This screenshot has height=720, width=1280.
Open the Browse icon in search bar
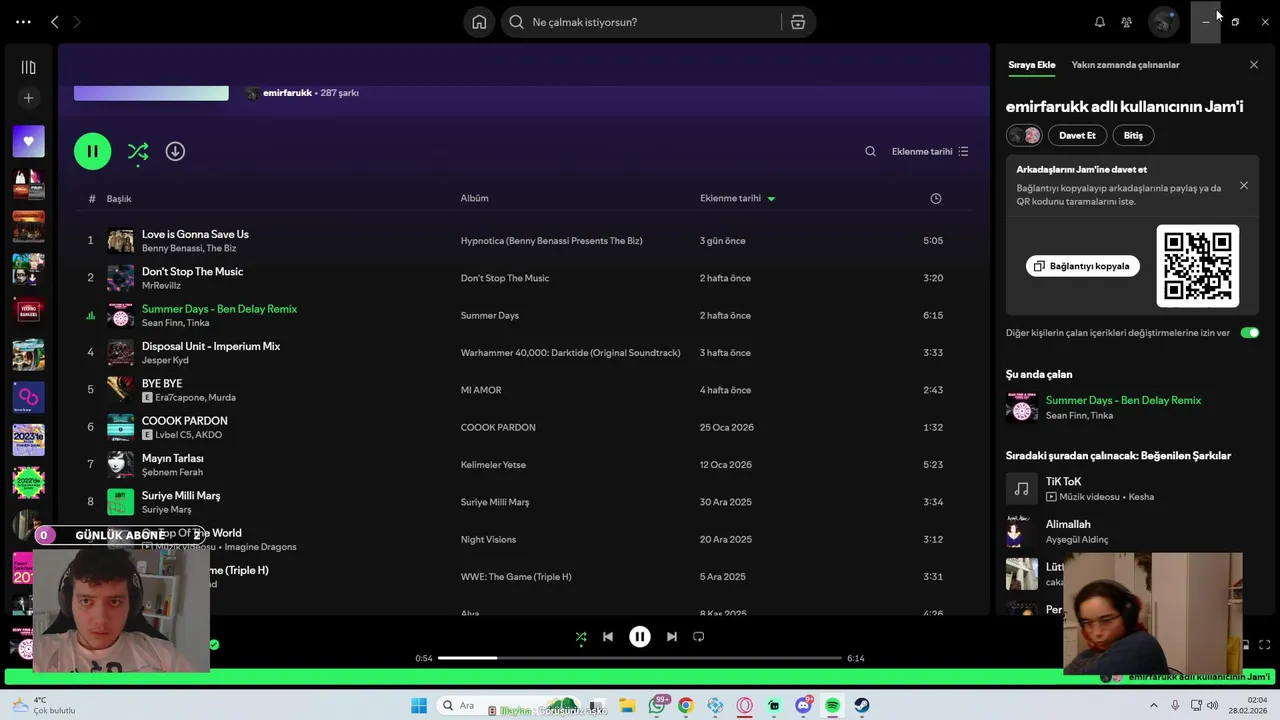tap(798, 22)
